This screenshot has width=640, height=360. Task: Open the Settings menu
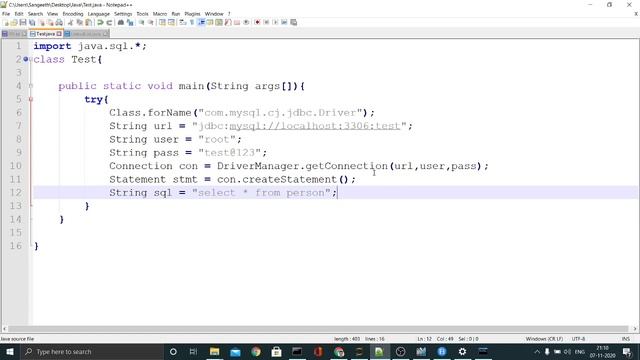tap(123, 14)
